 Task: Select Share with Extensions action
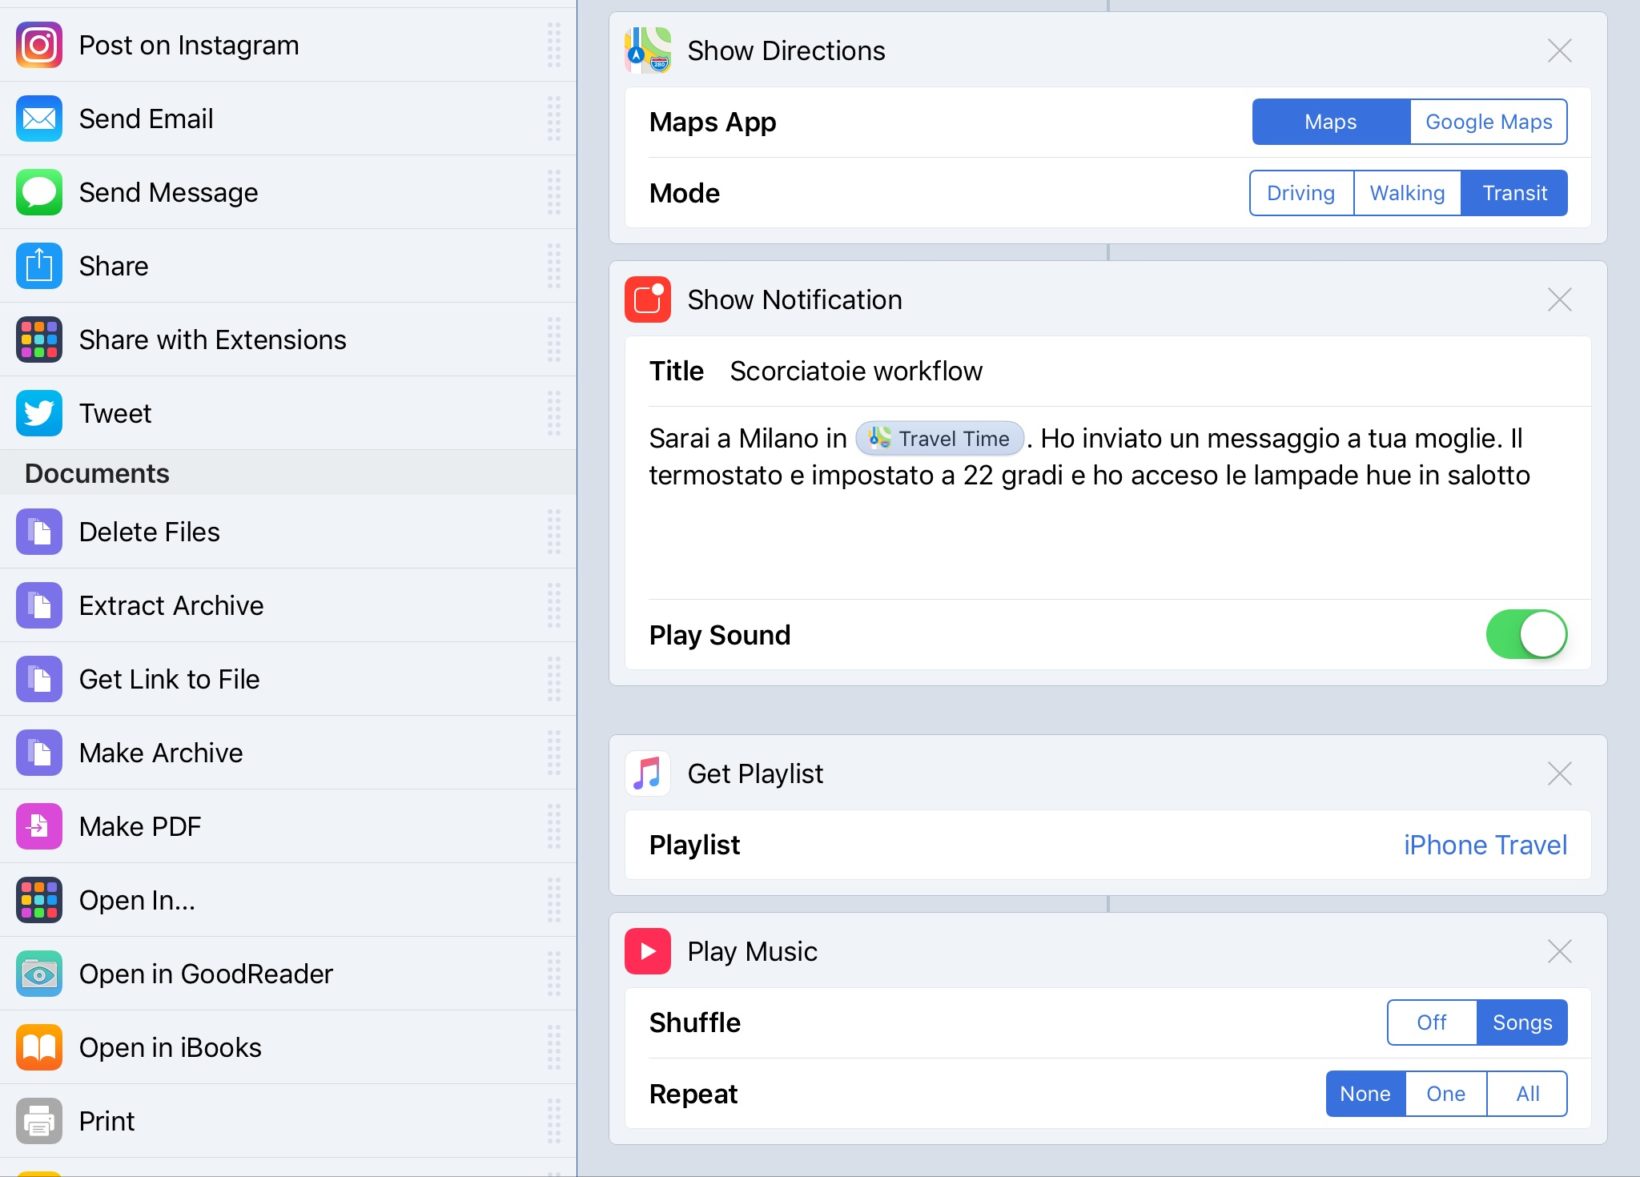[212, 340]
